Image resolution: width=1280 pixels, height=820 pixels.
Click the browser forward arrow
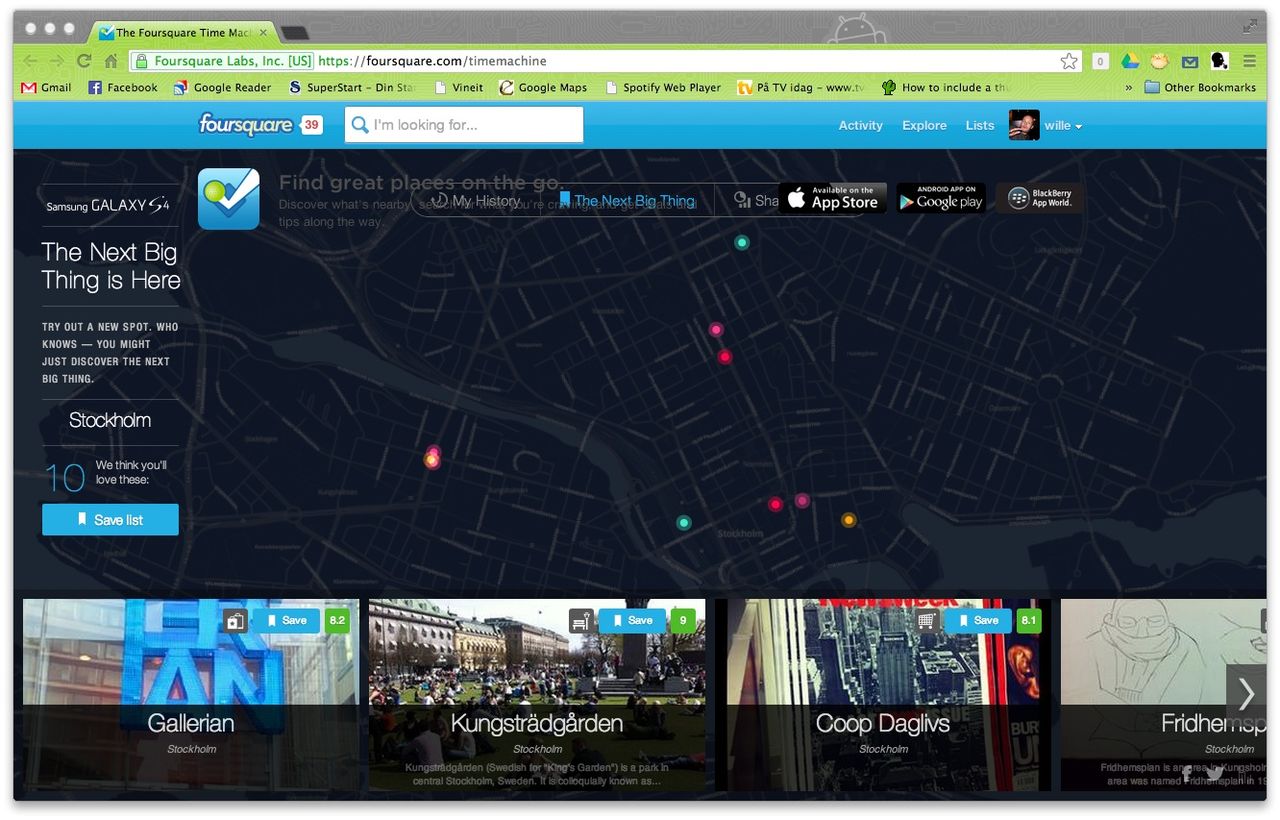pyautogui.click(x=57, y=61)
